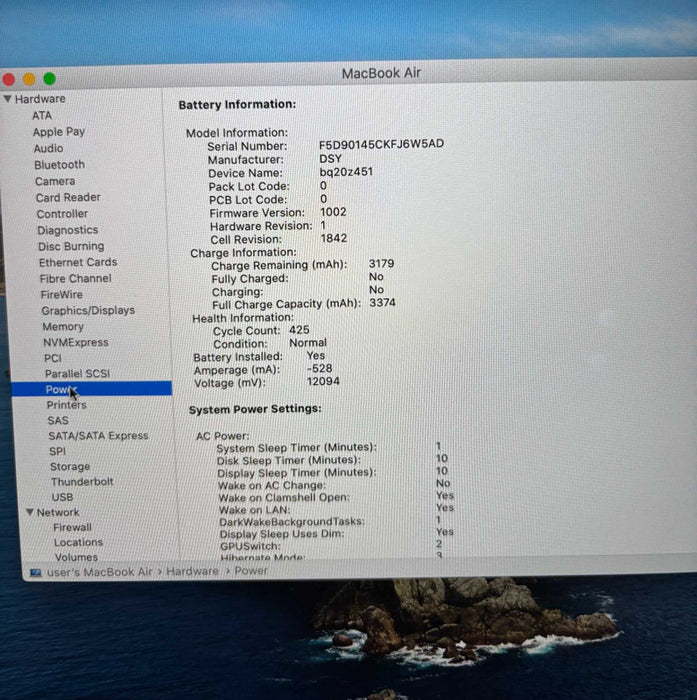This screenshot has width=697, height=700.
Task: Select Ethernet Cards in the sidebar
Action: (x=78, y=262)
